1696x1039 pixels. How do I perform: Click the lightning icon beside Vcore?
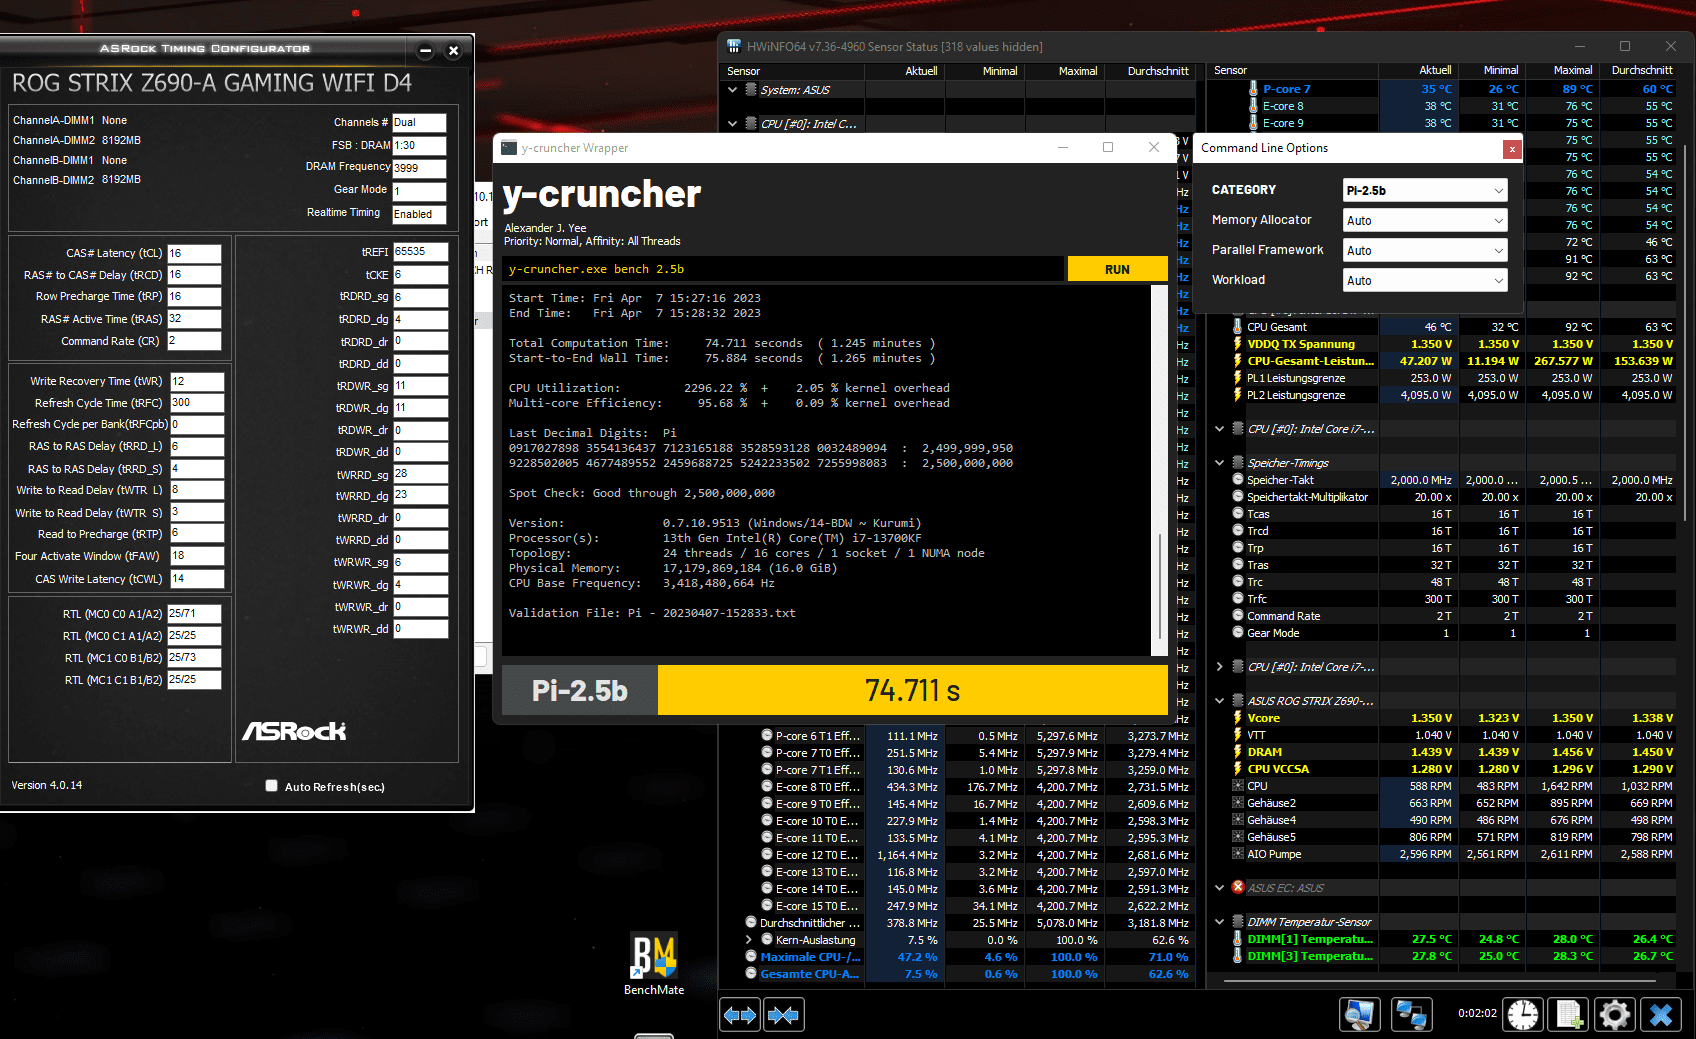click(1238, 718)
